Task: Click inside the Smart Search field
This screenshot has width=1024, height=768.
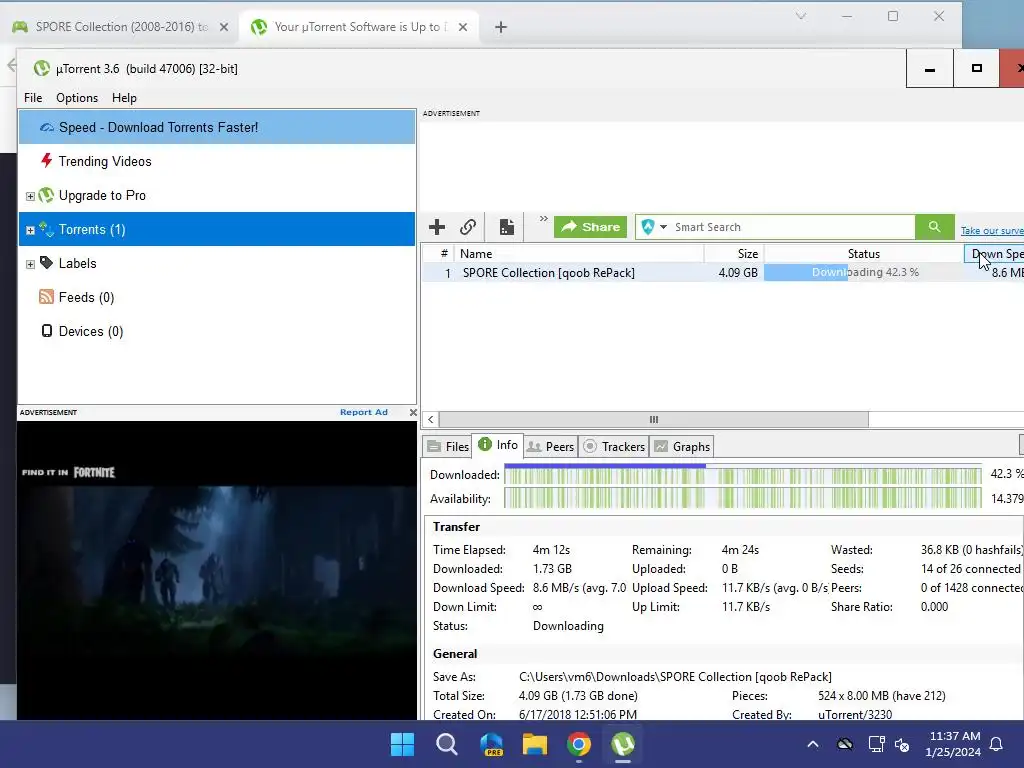Action: pyautogui.click(x=792, y=227)
